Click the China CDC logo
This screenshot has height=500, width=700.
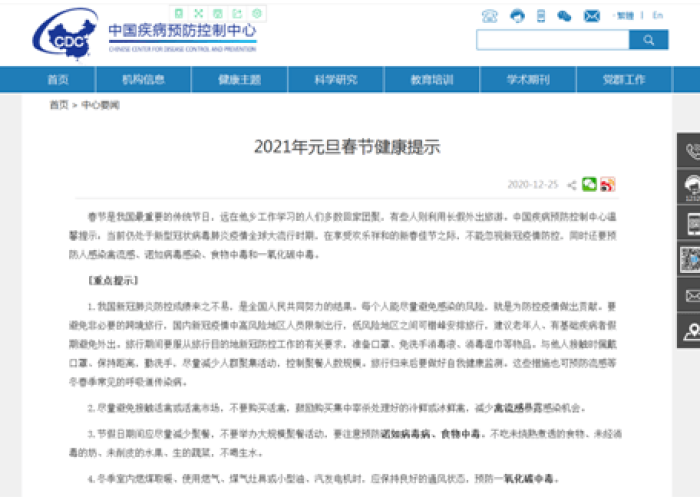pyautogui.click(x=66, y=34)
